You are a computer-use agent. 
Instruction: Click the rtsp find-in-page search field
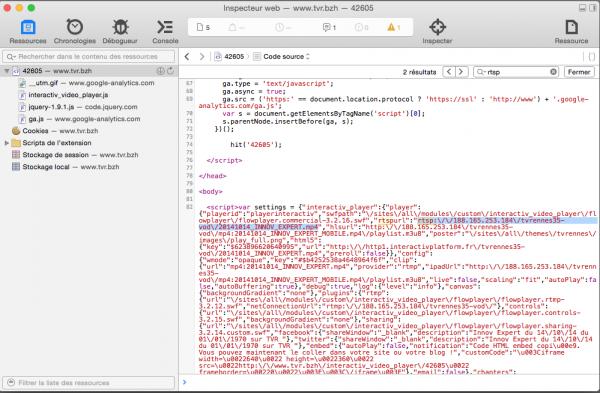pyautogui.click(x=515, y=72)
